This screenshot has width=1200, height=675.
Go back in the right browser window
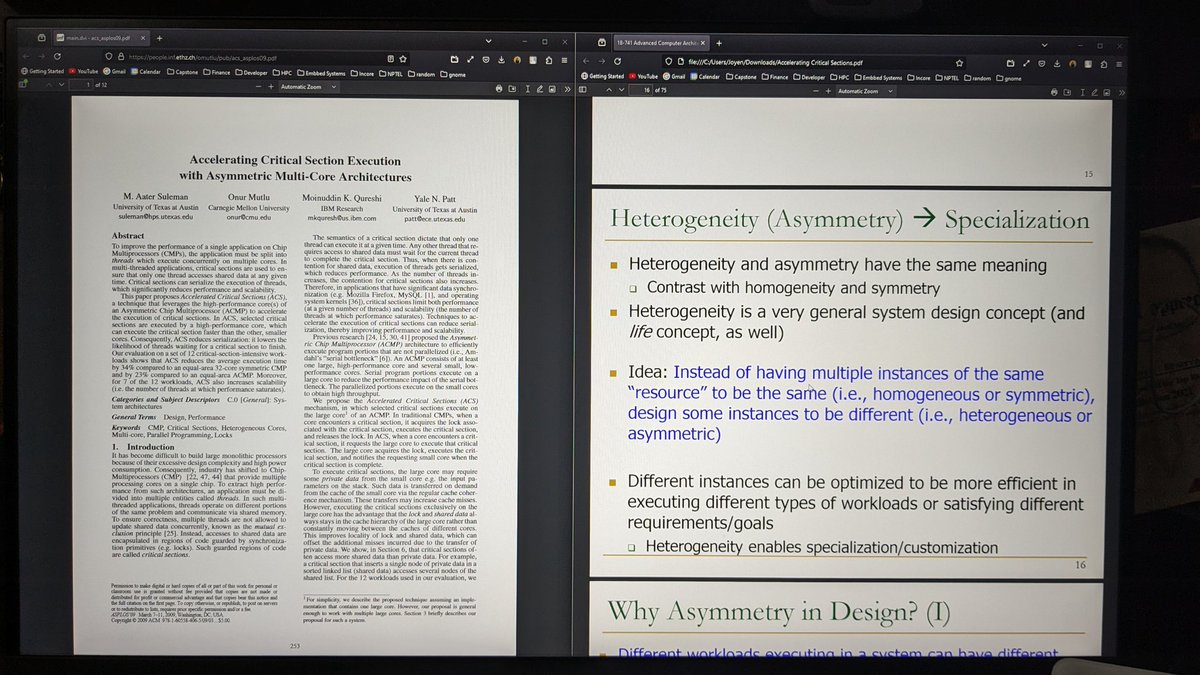587,63
